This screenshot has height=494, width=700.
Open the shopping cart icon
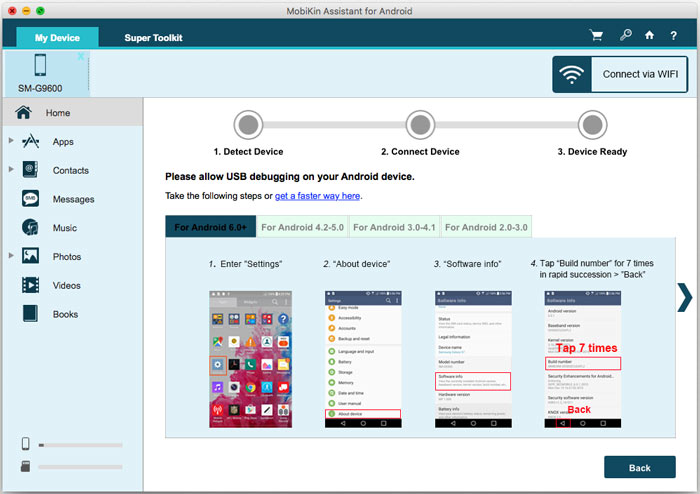tap(596, 36)
